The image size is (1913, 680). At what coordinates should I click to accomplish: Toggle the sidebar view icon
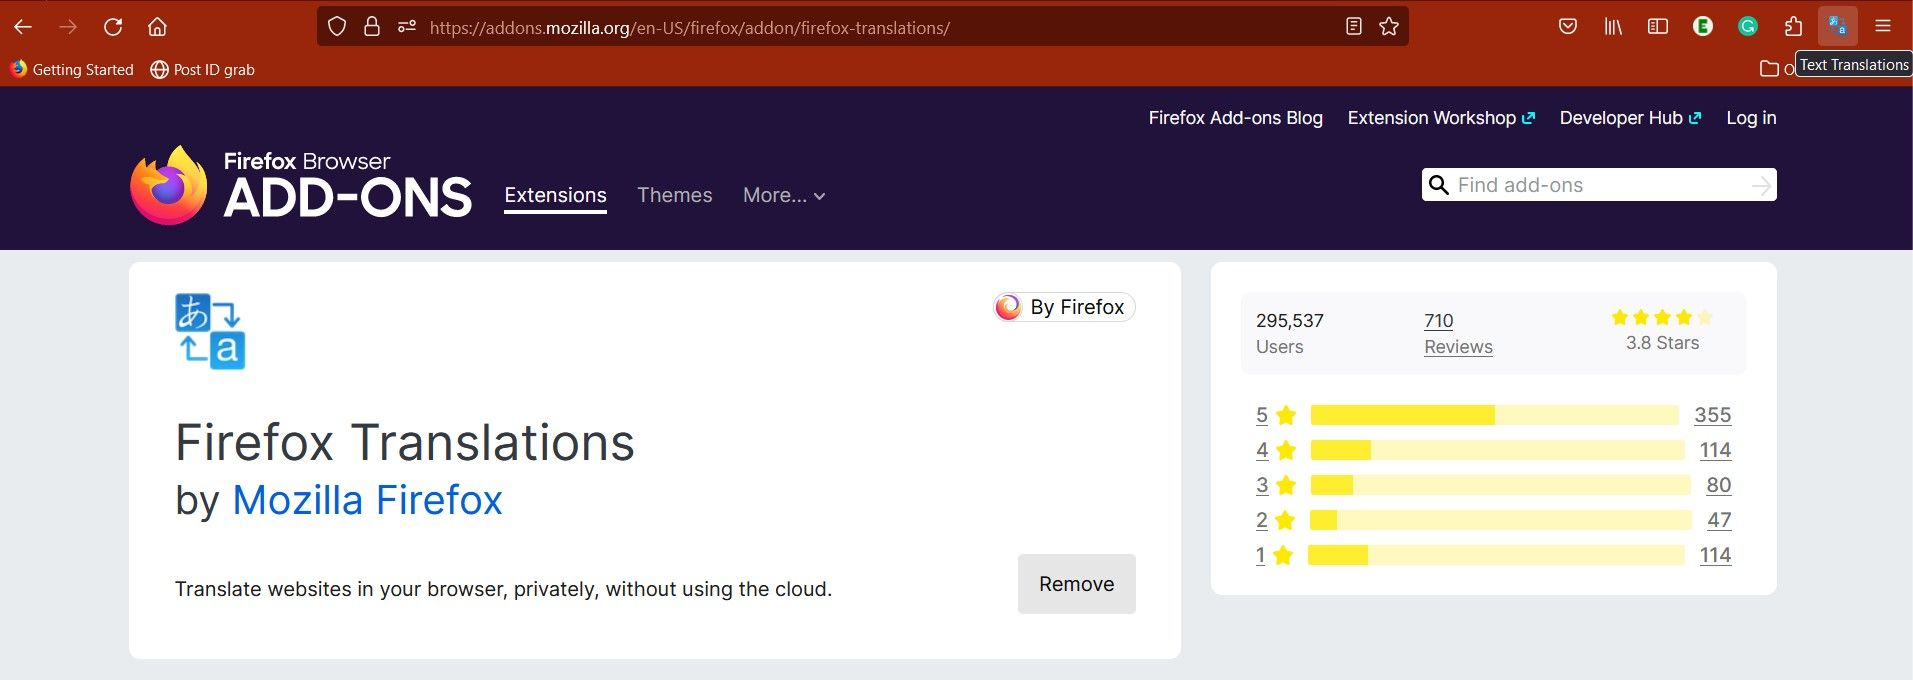[x=1658, y=27]
